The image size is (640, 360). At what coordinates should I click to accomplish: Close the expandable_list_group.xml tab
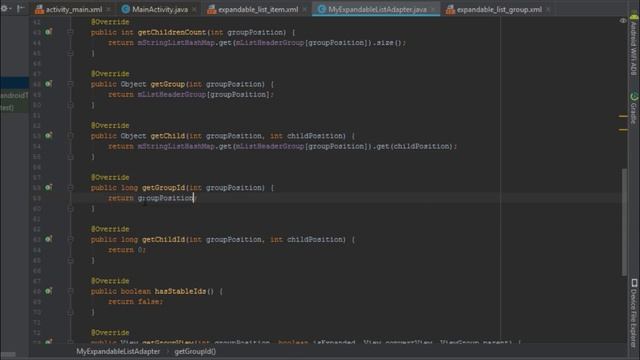point(548,9)
